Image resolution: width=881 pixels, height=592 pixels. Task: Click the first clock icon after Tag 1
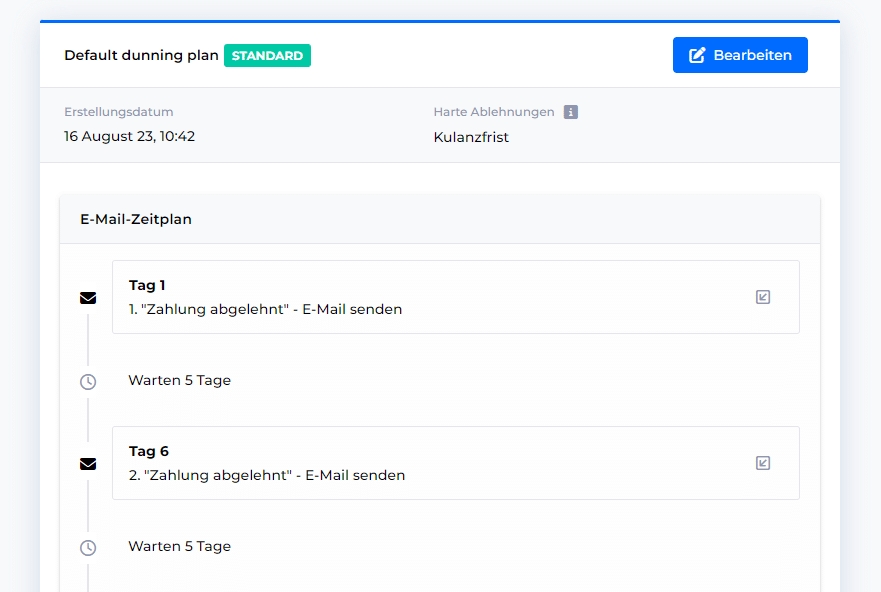88,382
